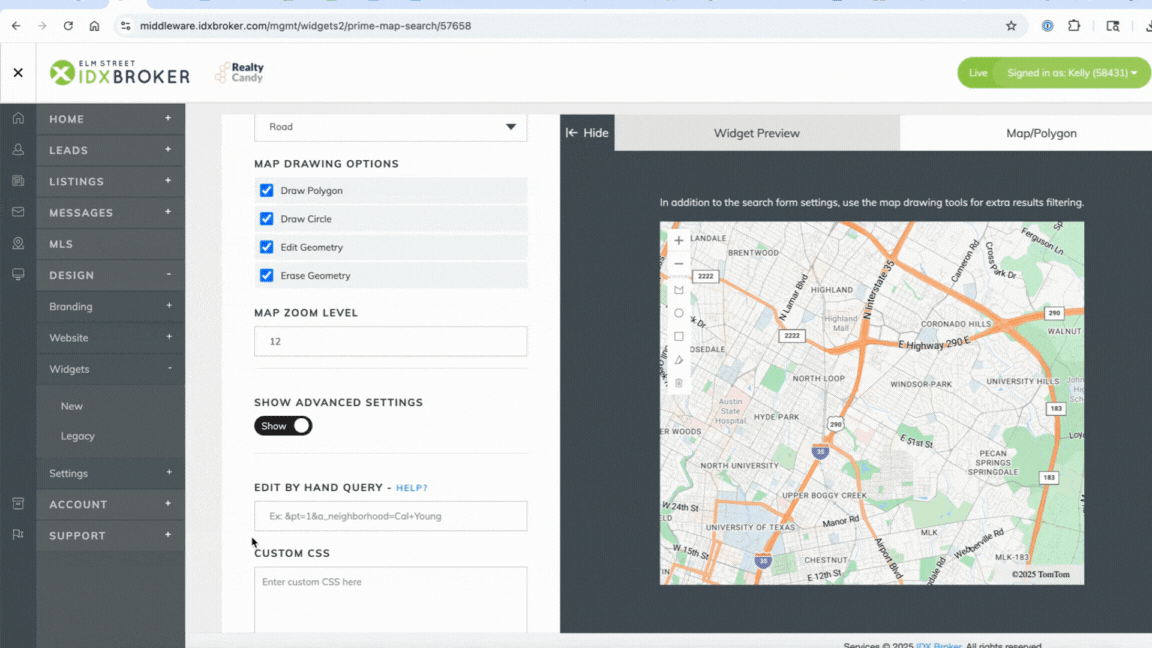The height and width of the screenshot is (648, 1152).
Task: Click the Listings sidebar icon
Action: [x=18, y=181]
